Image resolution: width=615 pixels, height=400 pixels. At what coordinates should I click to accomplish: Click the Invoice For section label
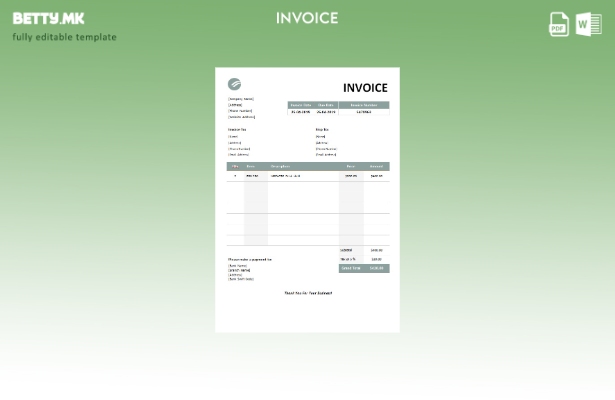(x=237, y=129)
